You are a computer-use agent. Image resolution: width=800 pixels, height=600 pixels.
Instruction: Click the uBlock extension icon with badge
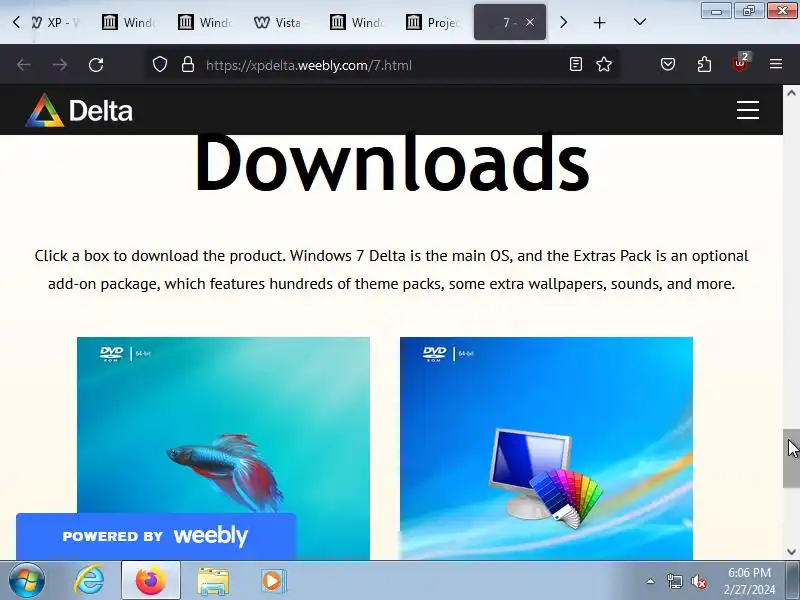click(x=741, y=63)
